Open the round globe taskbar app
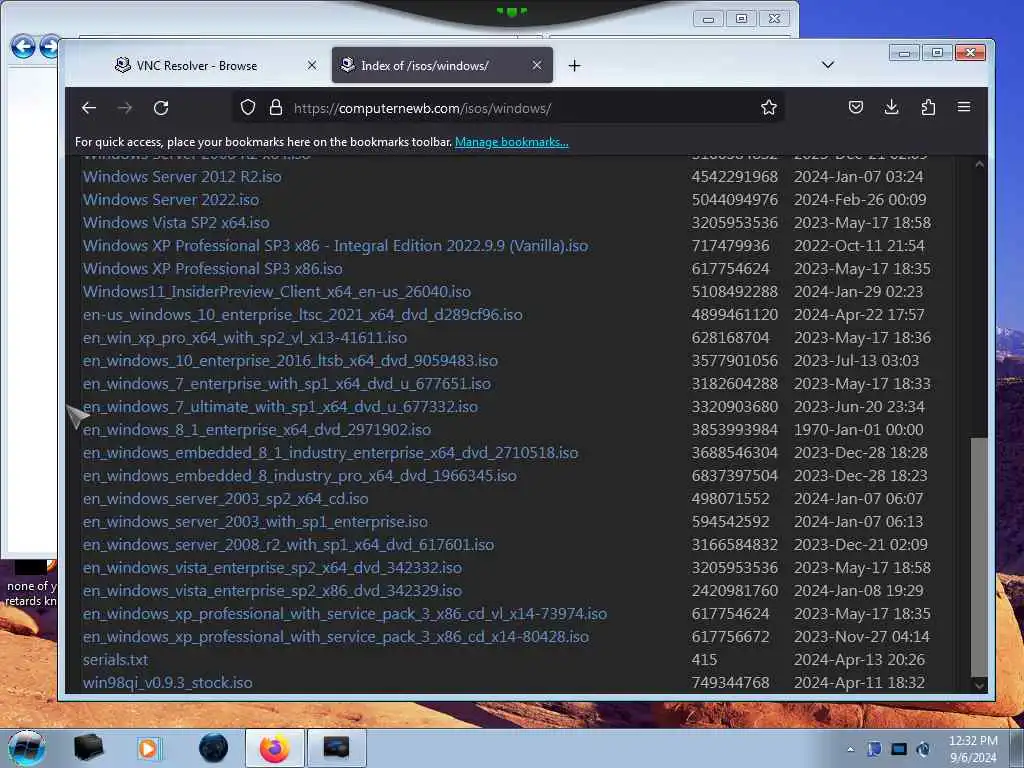This screenshot has height=768, width=1024. tap(213, 748)
